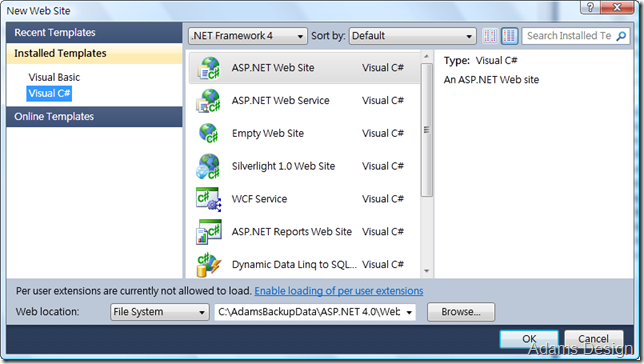
Task: Open the Recent Templates section
Action: 94,32
